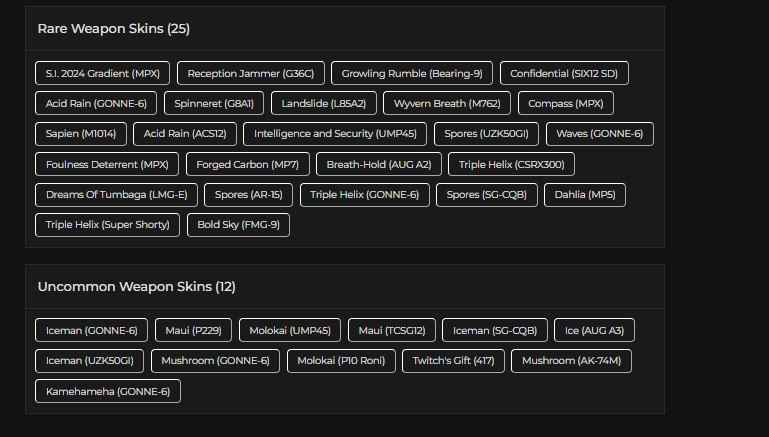The height and width of the screenshot is (437, 769).
Task: Click the Wyvern Breath (M762) tag
Action: tap(447, 103)
